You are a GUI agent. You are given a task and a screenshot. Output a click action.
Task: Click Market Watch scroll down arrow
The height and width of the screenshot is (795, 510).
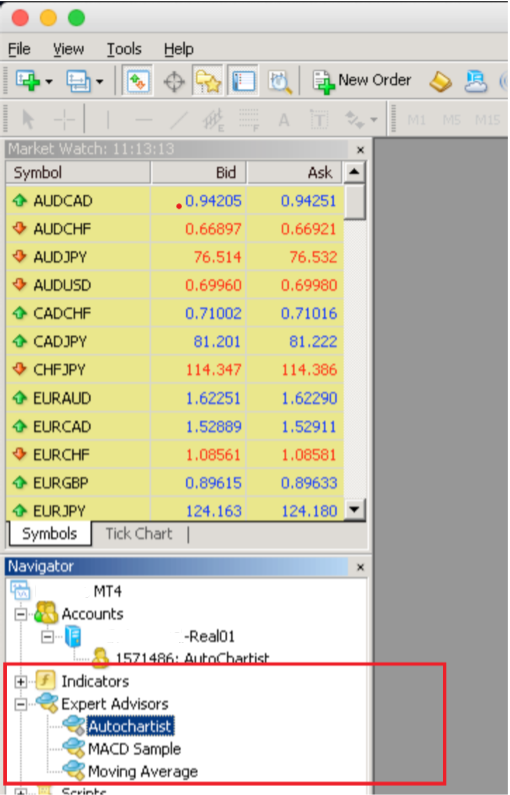(x=354, y=510)
